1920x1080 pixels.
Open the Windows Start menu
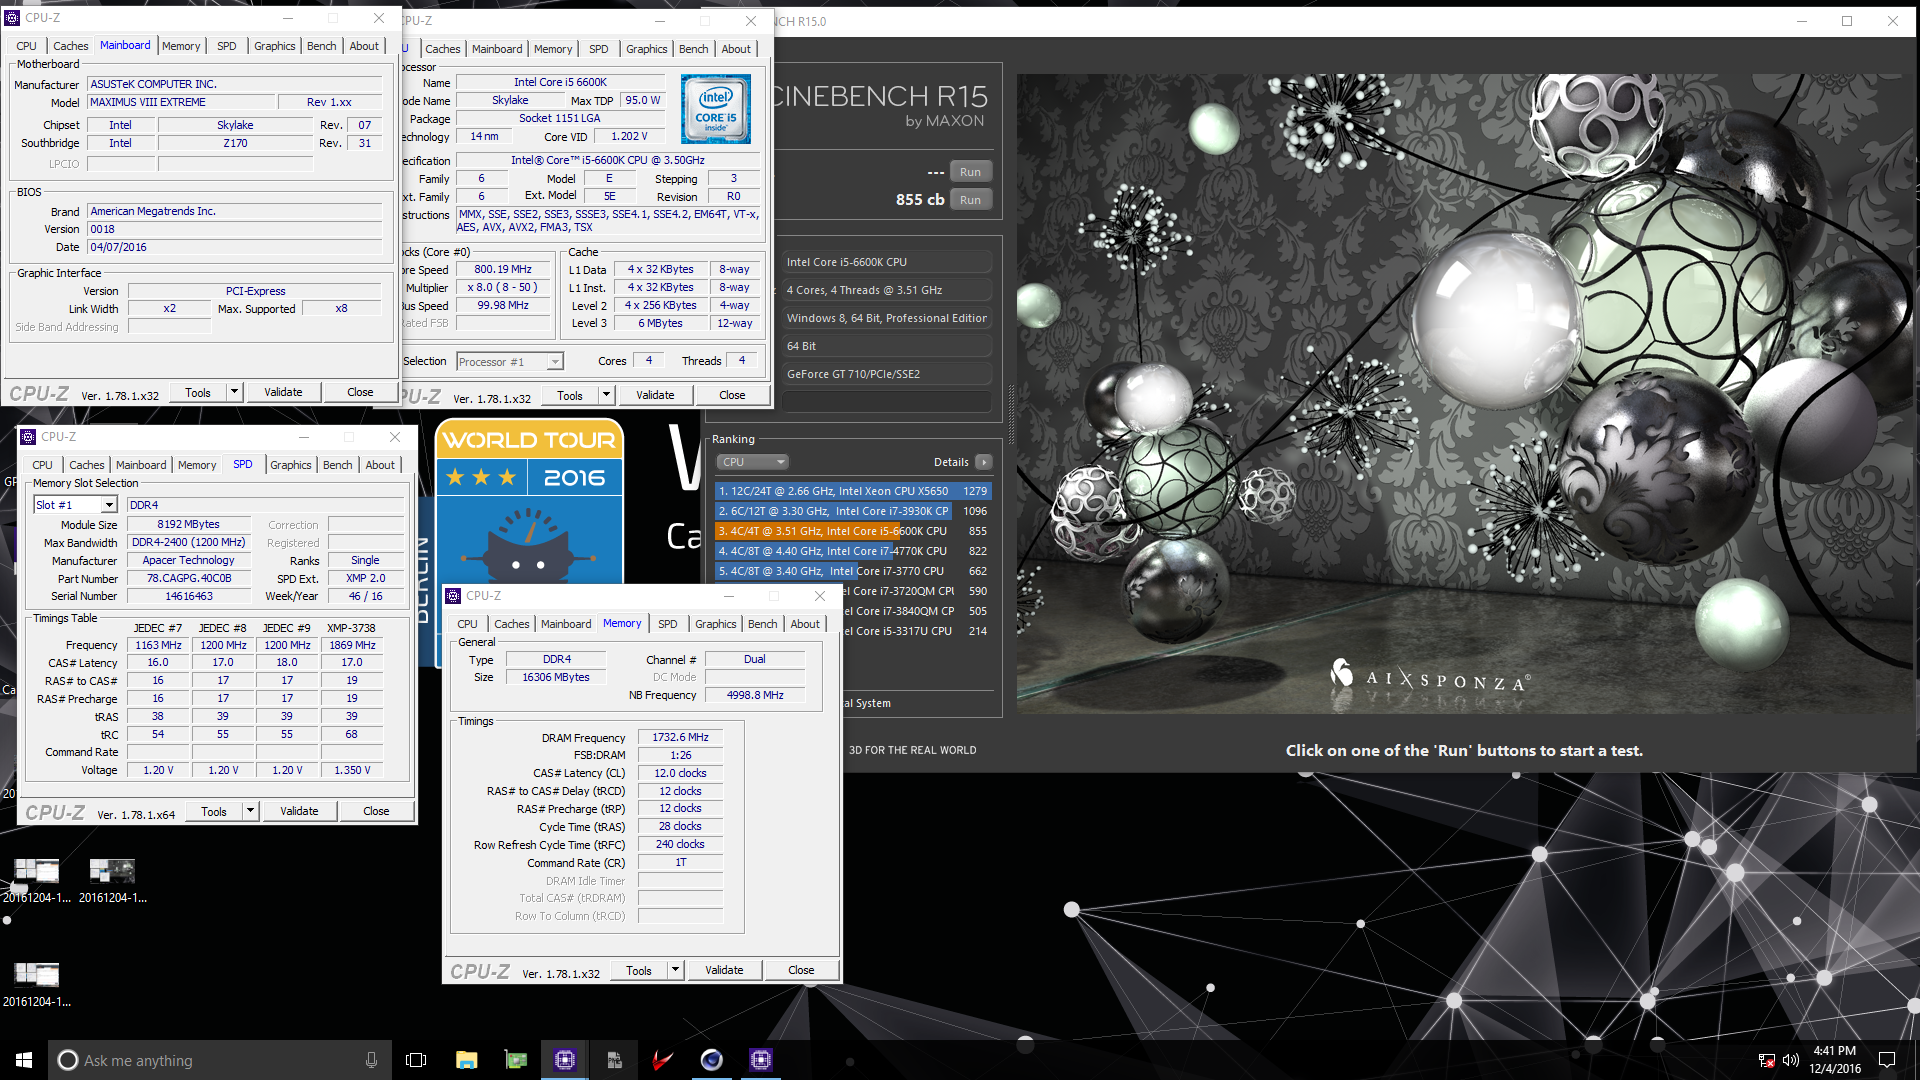click(24, 1060)
